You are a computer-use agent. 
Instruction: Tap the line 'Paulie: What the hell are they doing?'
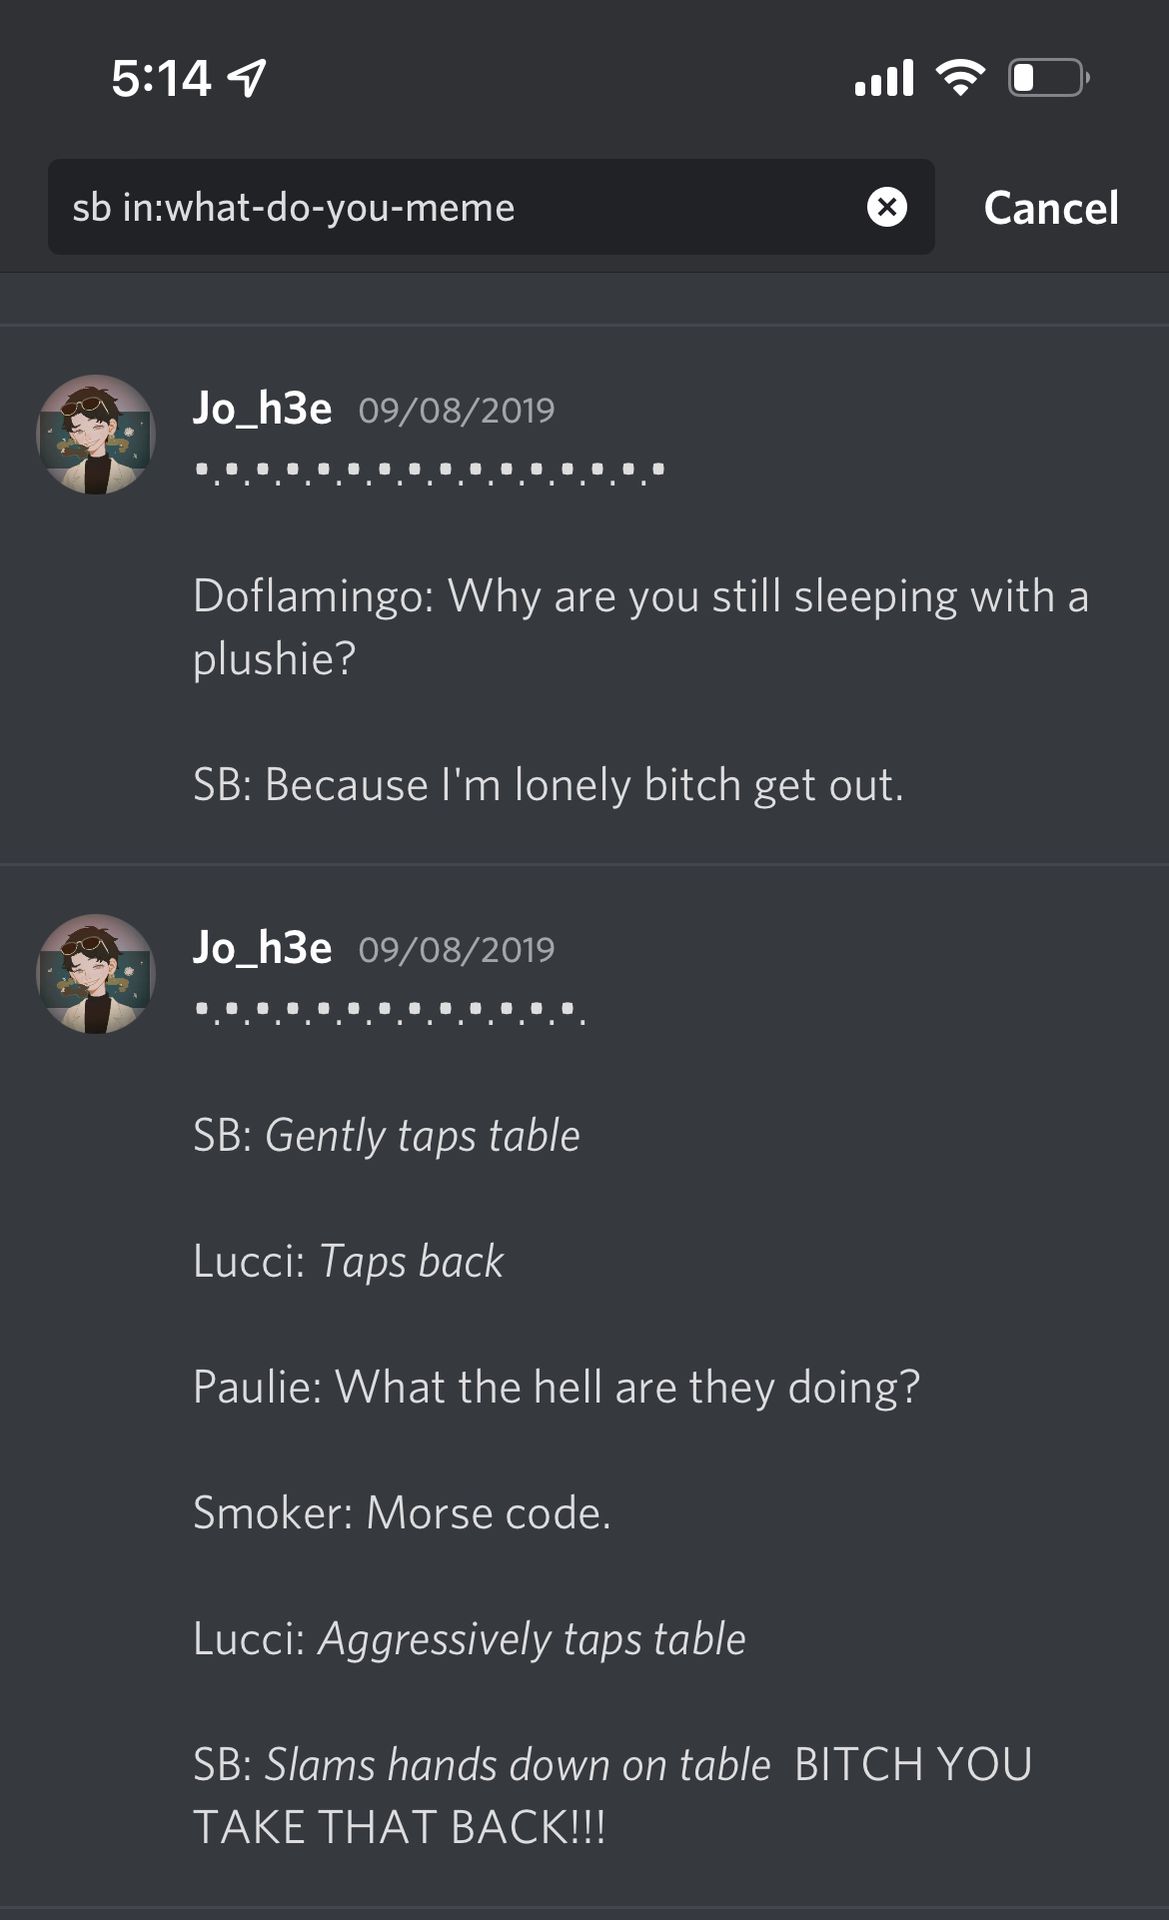(556, 1387)
